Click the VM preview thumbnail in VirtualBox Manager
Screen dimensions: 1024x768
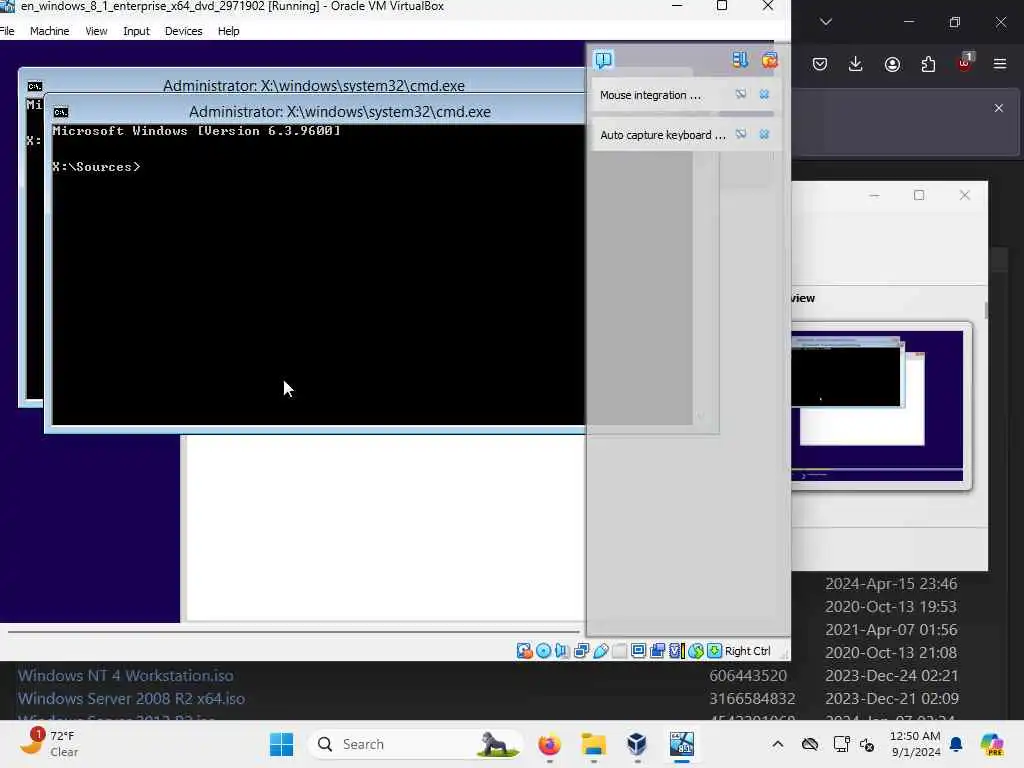(x=876, y=406)
